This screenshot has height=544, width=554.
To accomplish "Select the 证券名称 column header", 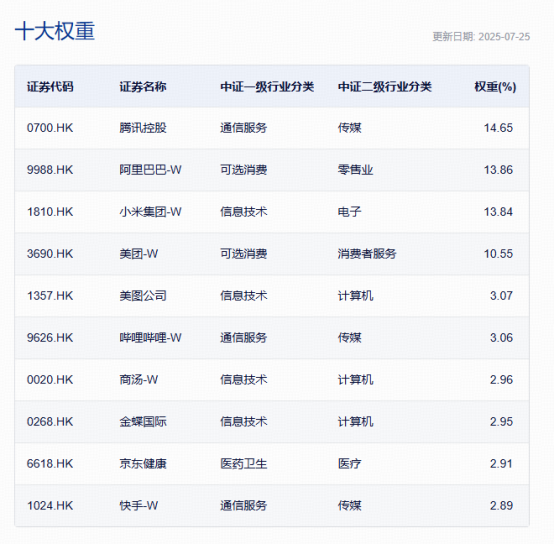I will pyautogui.click(x=143, y=87).
